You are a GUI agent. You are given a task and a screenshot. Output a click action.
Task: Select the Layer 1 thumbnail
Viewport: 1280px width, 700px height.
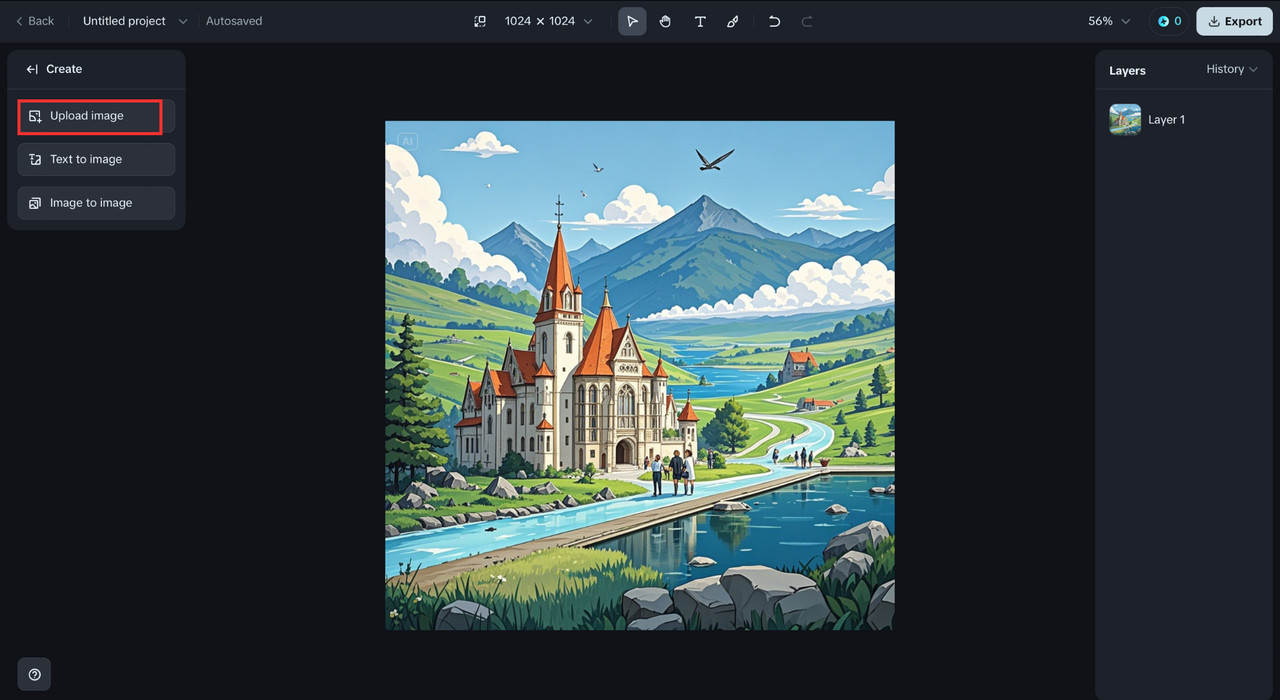click(1125, 119)
